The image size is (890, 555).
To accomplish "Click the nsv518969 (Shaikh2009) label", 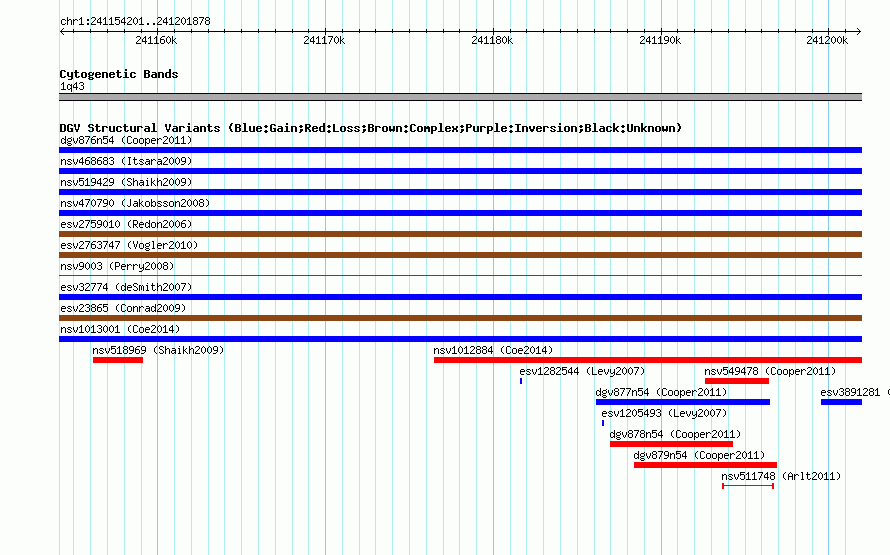I will pos(158,350).
